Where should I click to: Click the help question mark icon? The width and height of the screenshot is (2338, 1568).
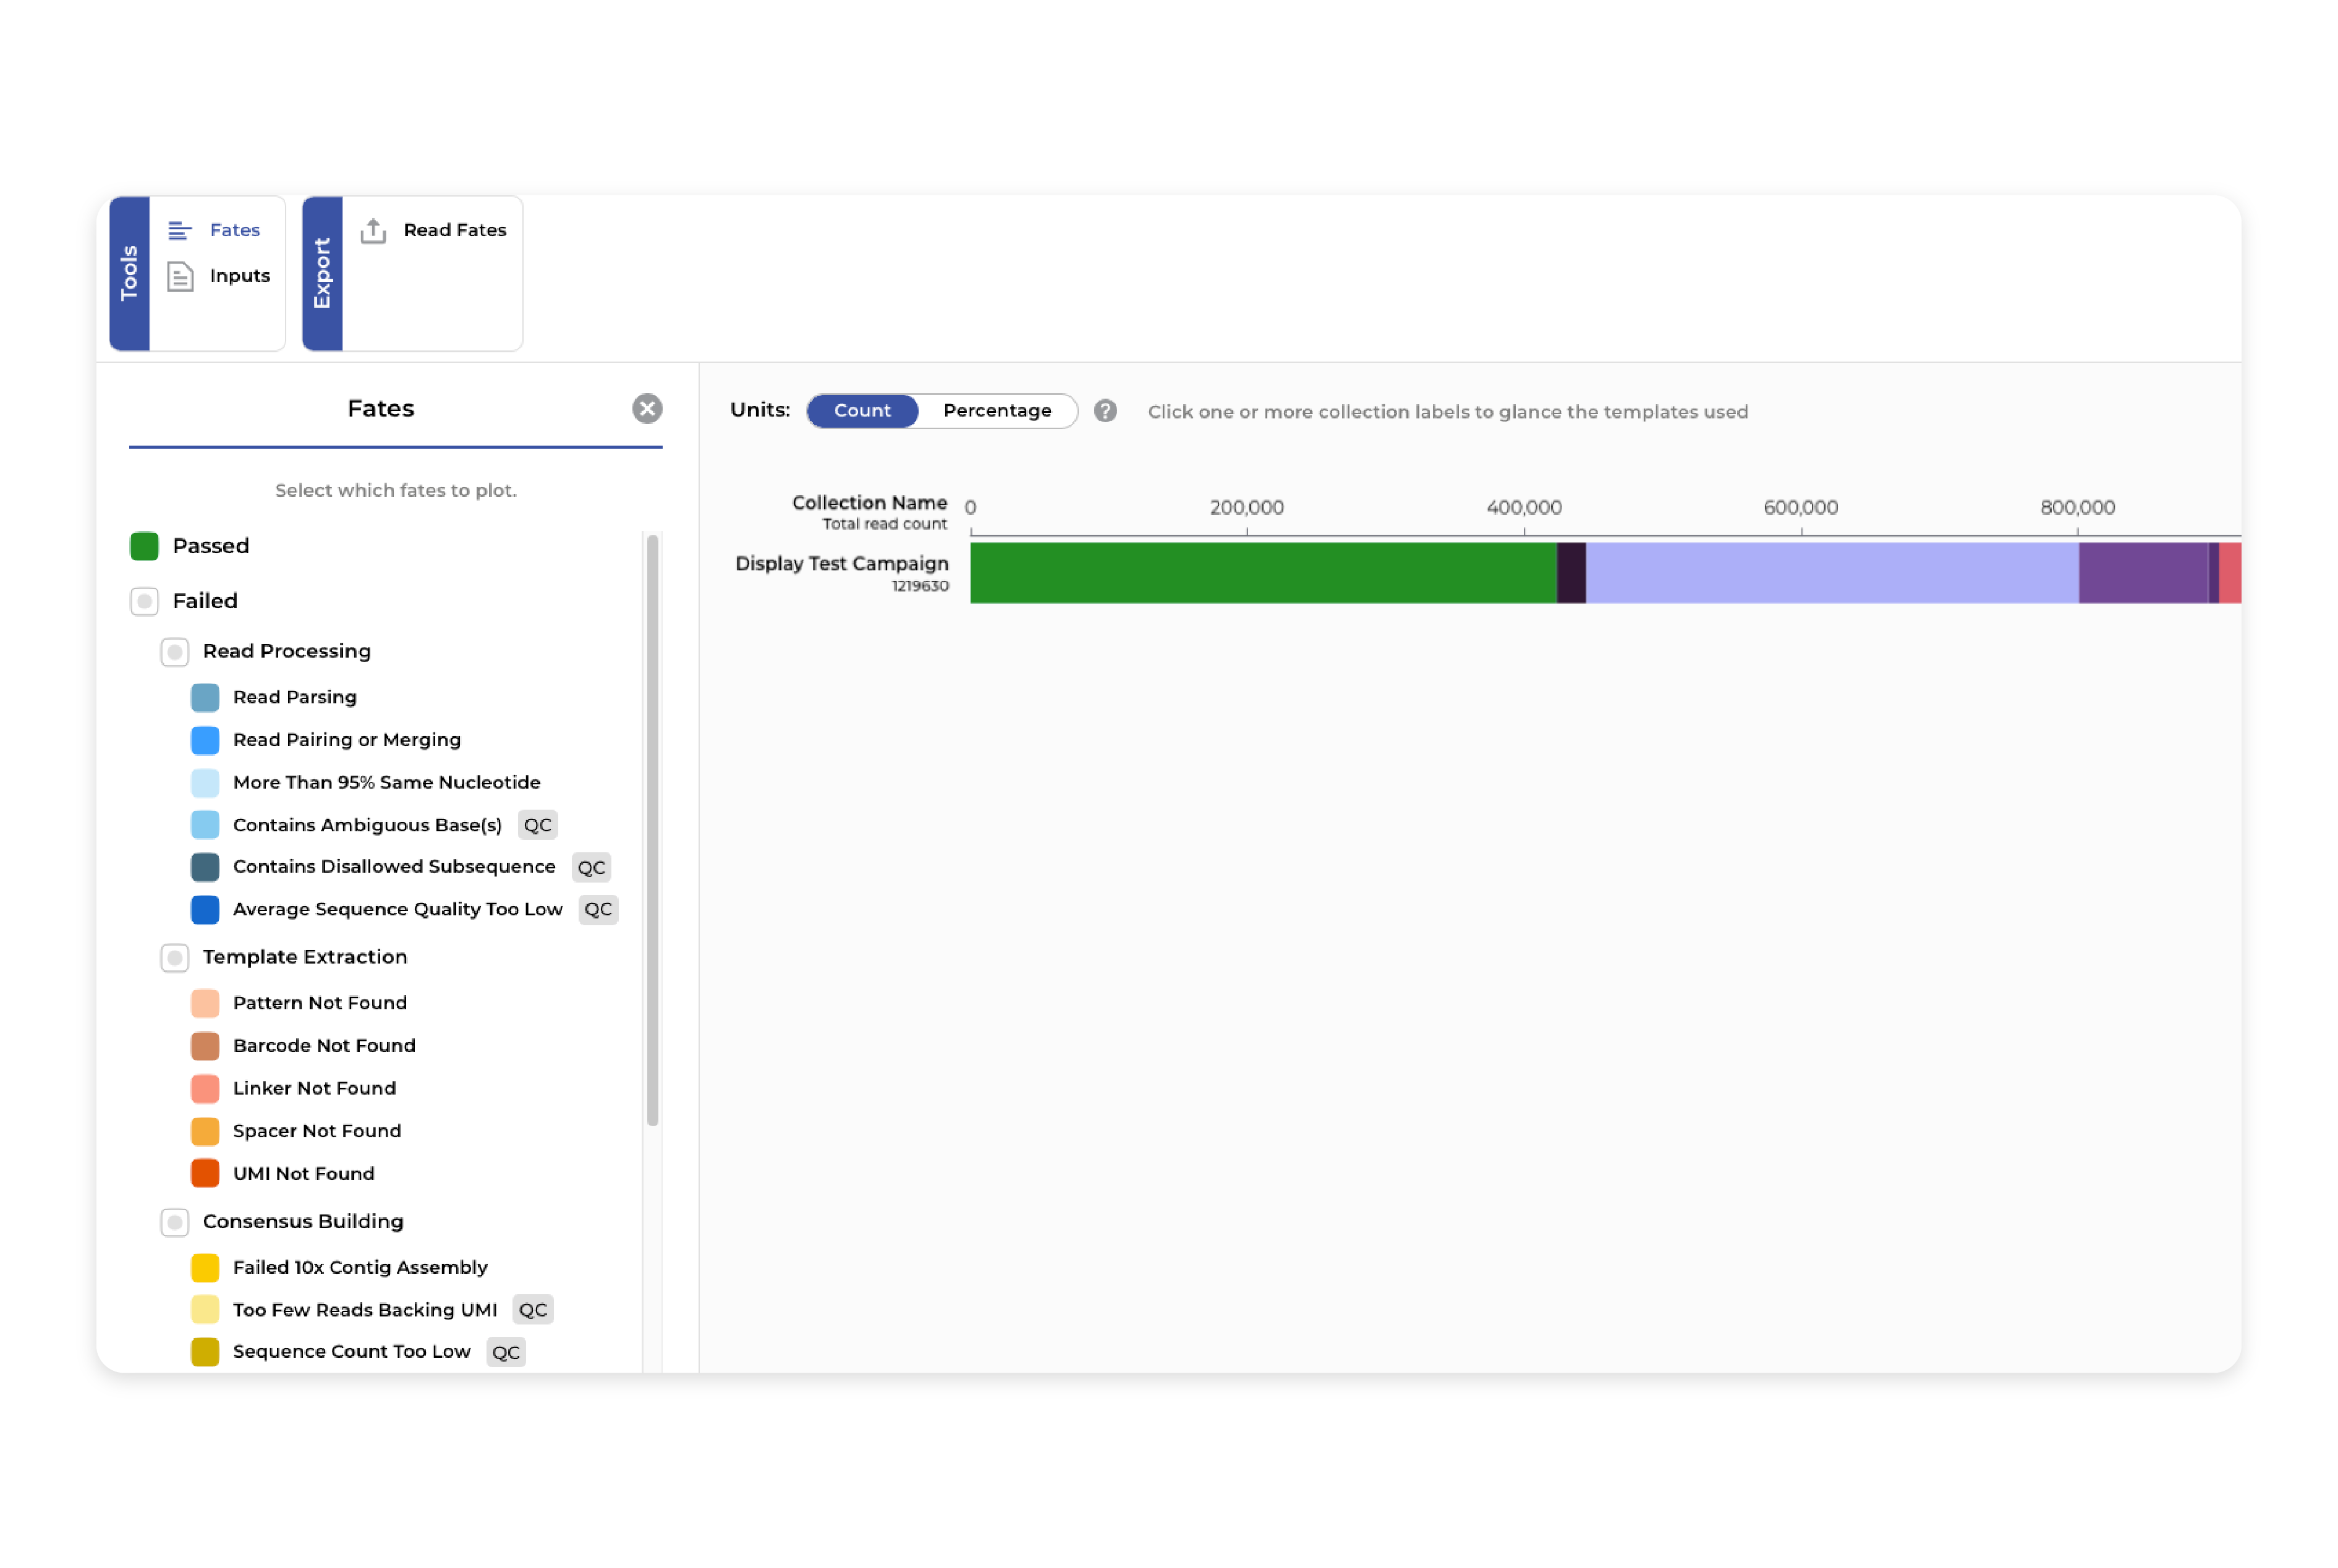pyautogui.click(x=1105, y=411)
